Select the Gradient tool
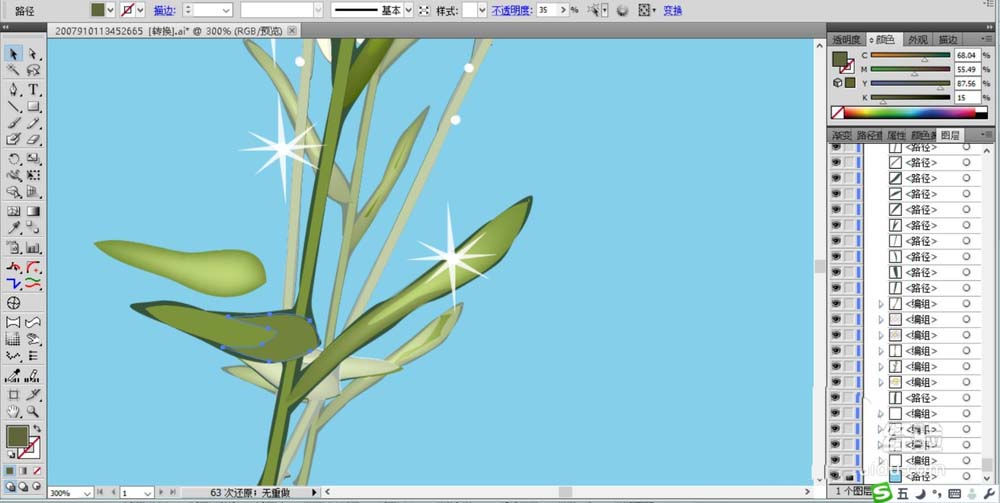 click(33, 211)
